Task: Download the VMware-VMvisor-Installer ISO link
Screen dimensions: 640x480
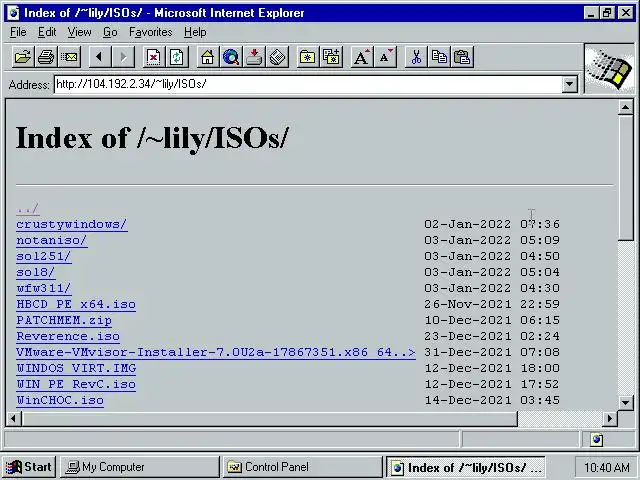Action: tap(216, 352)
